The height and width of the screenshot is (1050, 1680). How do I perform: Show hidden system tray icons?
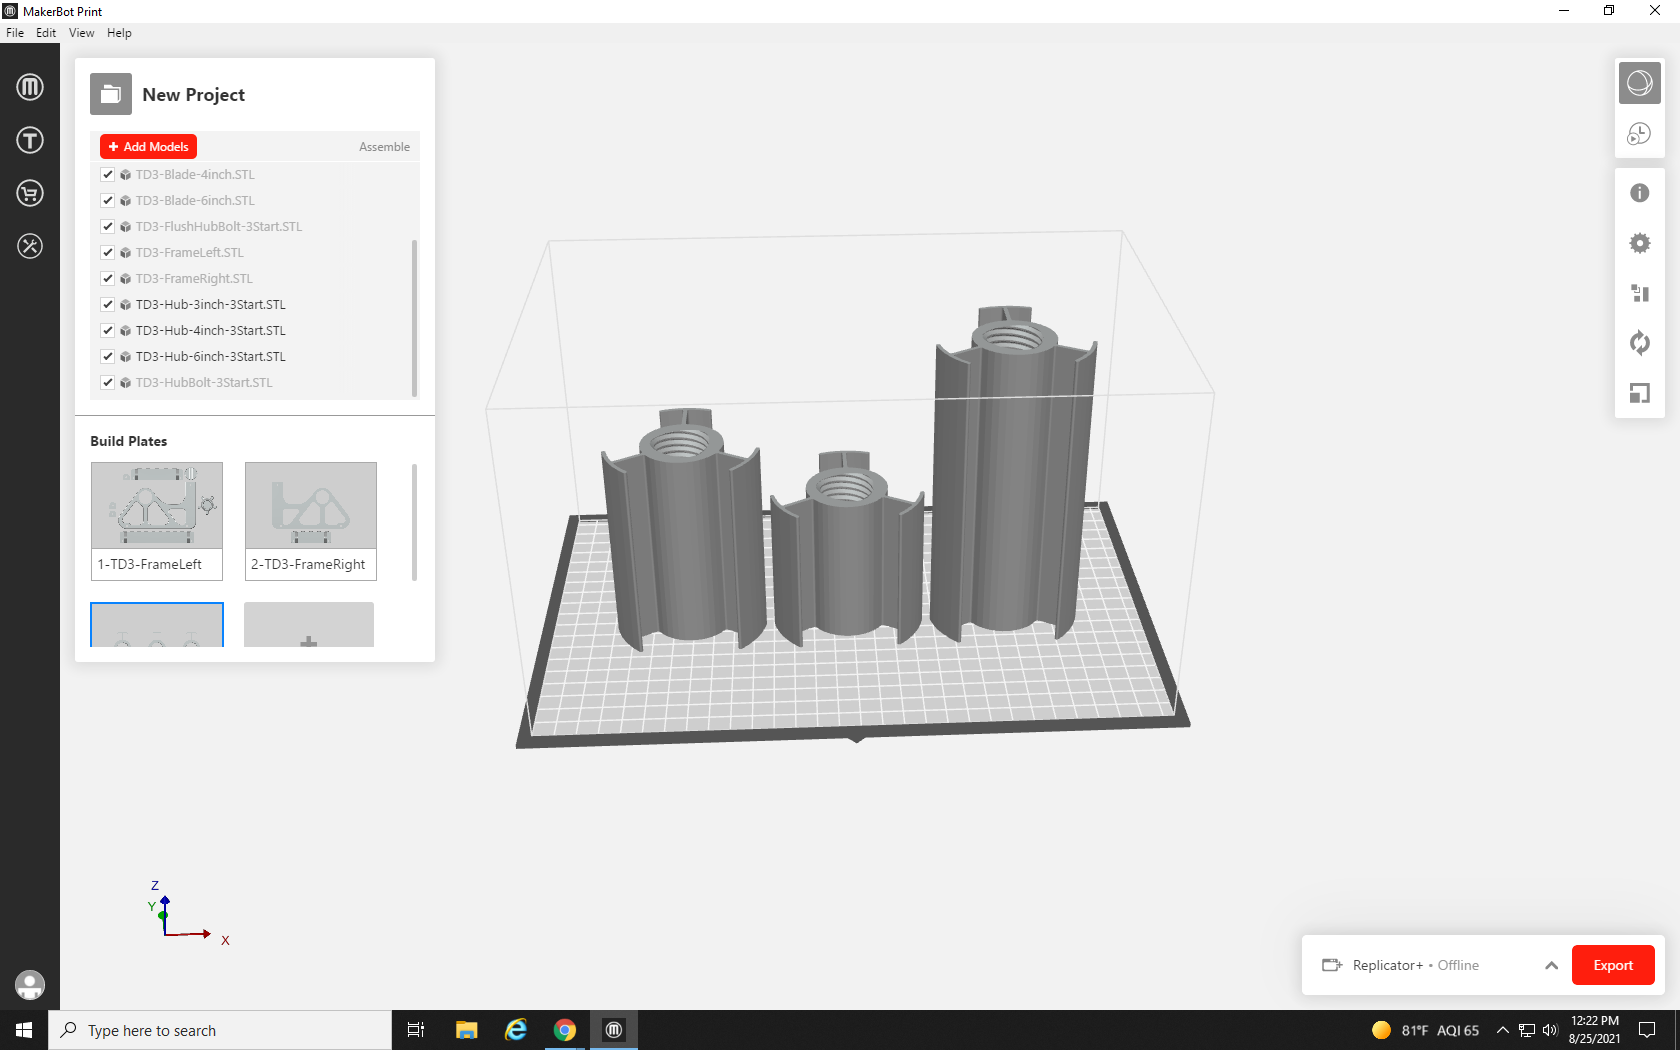click(1502, 1030)
